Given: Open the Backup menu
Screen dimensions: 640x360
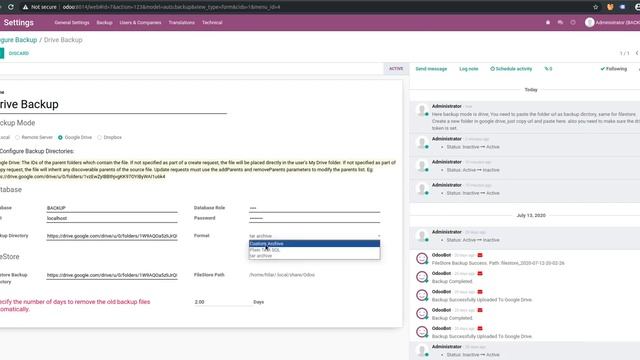Looking at the screenshot, I should [104, 22].
